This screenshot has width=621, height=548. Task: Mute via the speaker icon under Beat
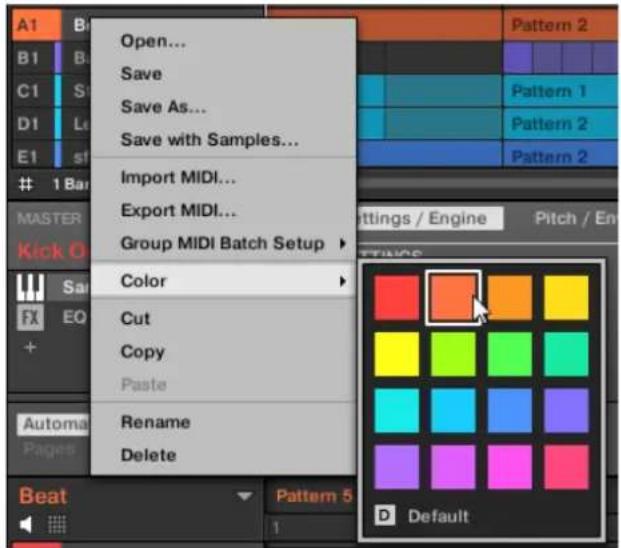26,525
